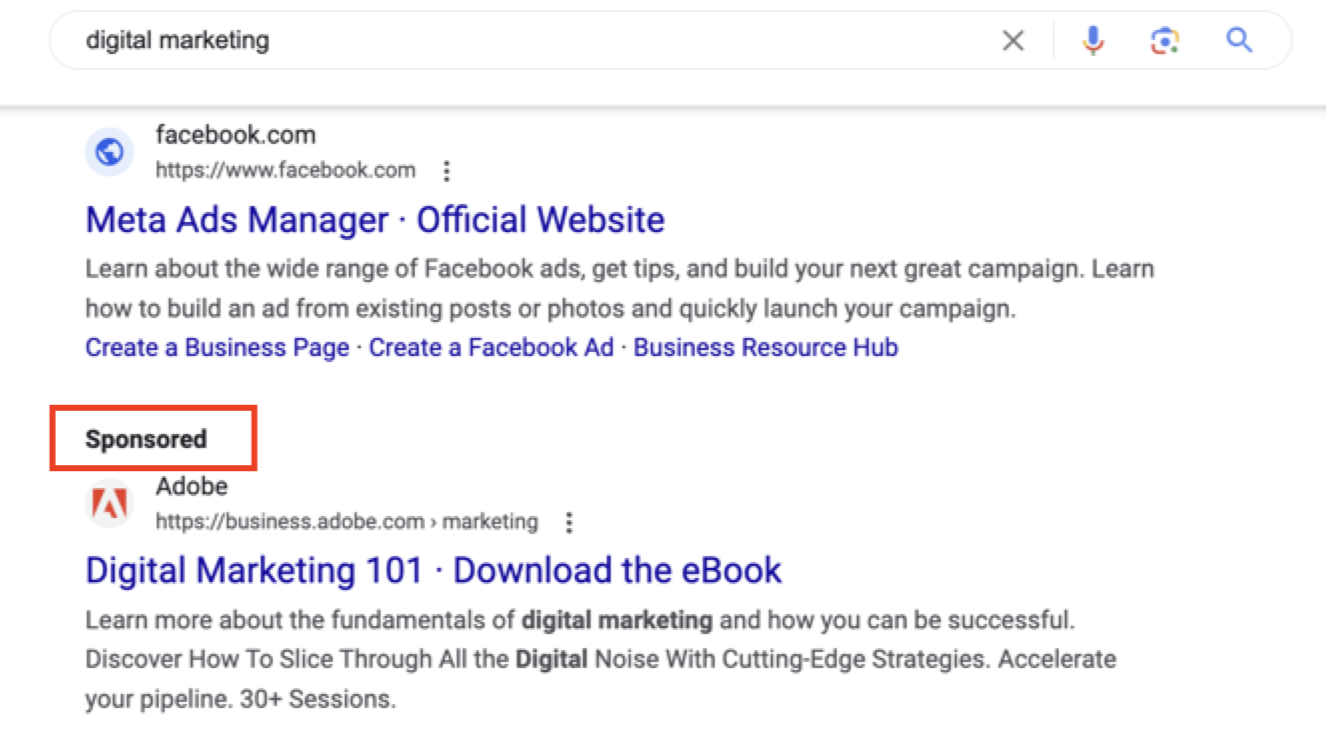This screenshot has width=1326, height=746.
Task: Open the 'Create a Business Page' sitelink
Action: [217, 347]
